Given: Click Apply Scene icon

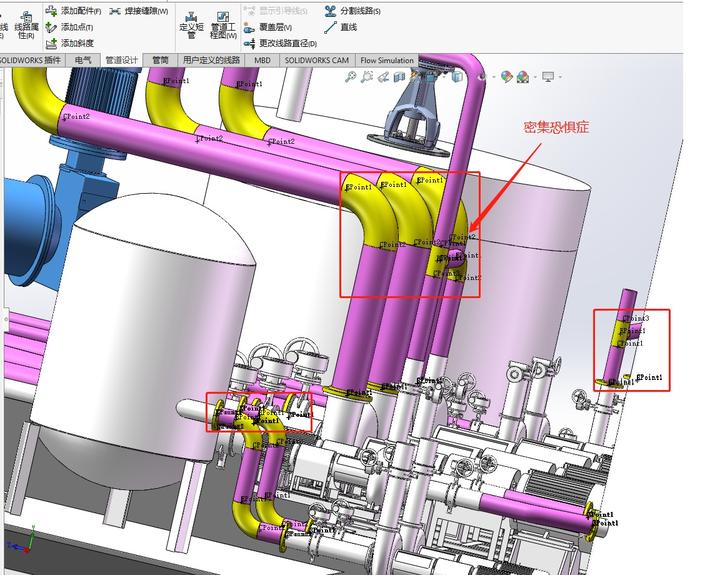Looking at the screenshot, I should (523, 77).
